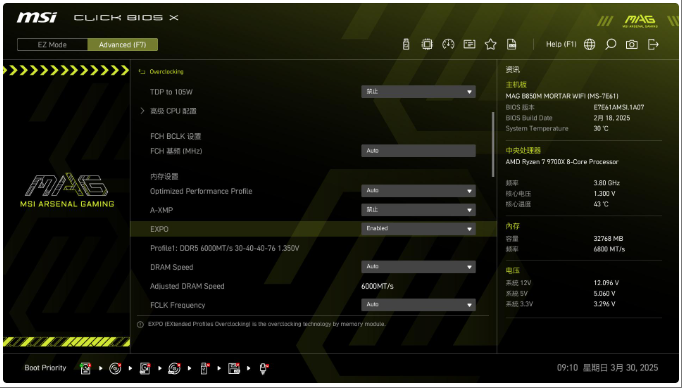Click the CPU chip icon in toolbar
Image resolution: width=682 pixels, height=388 pixels.
point(427,44)
